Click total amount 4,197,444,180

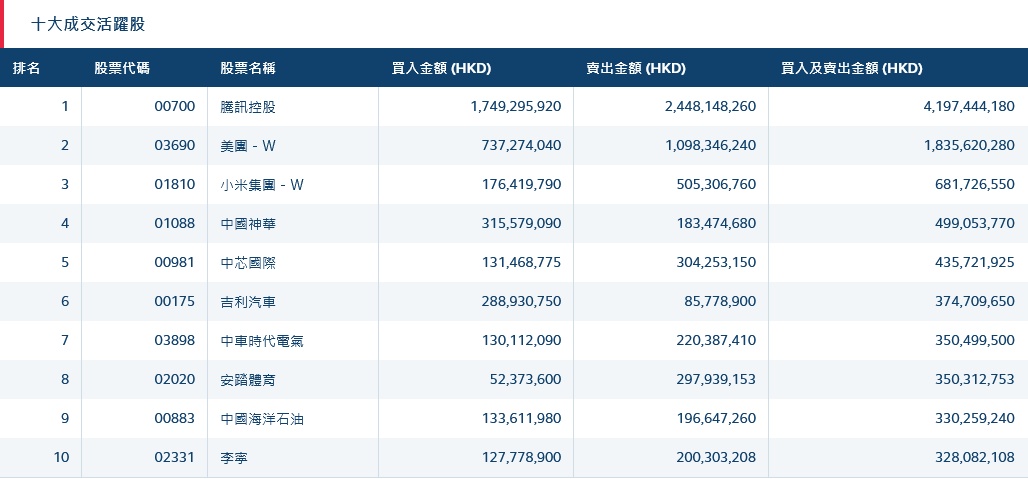point(970,106)
